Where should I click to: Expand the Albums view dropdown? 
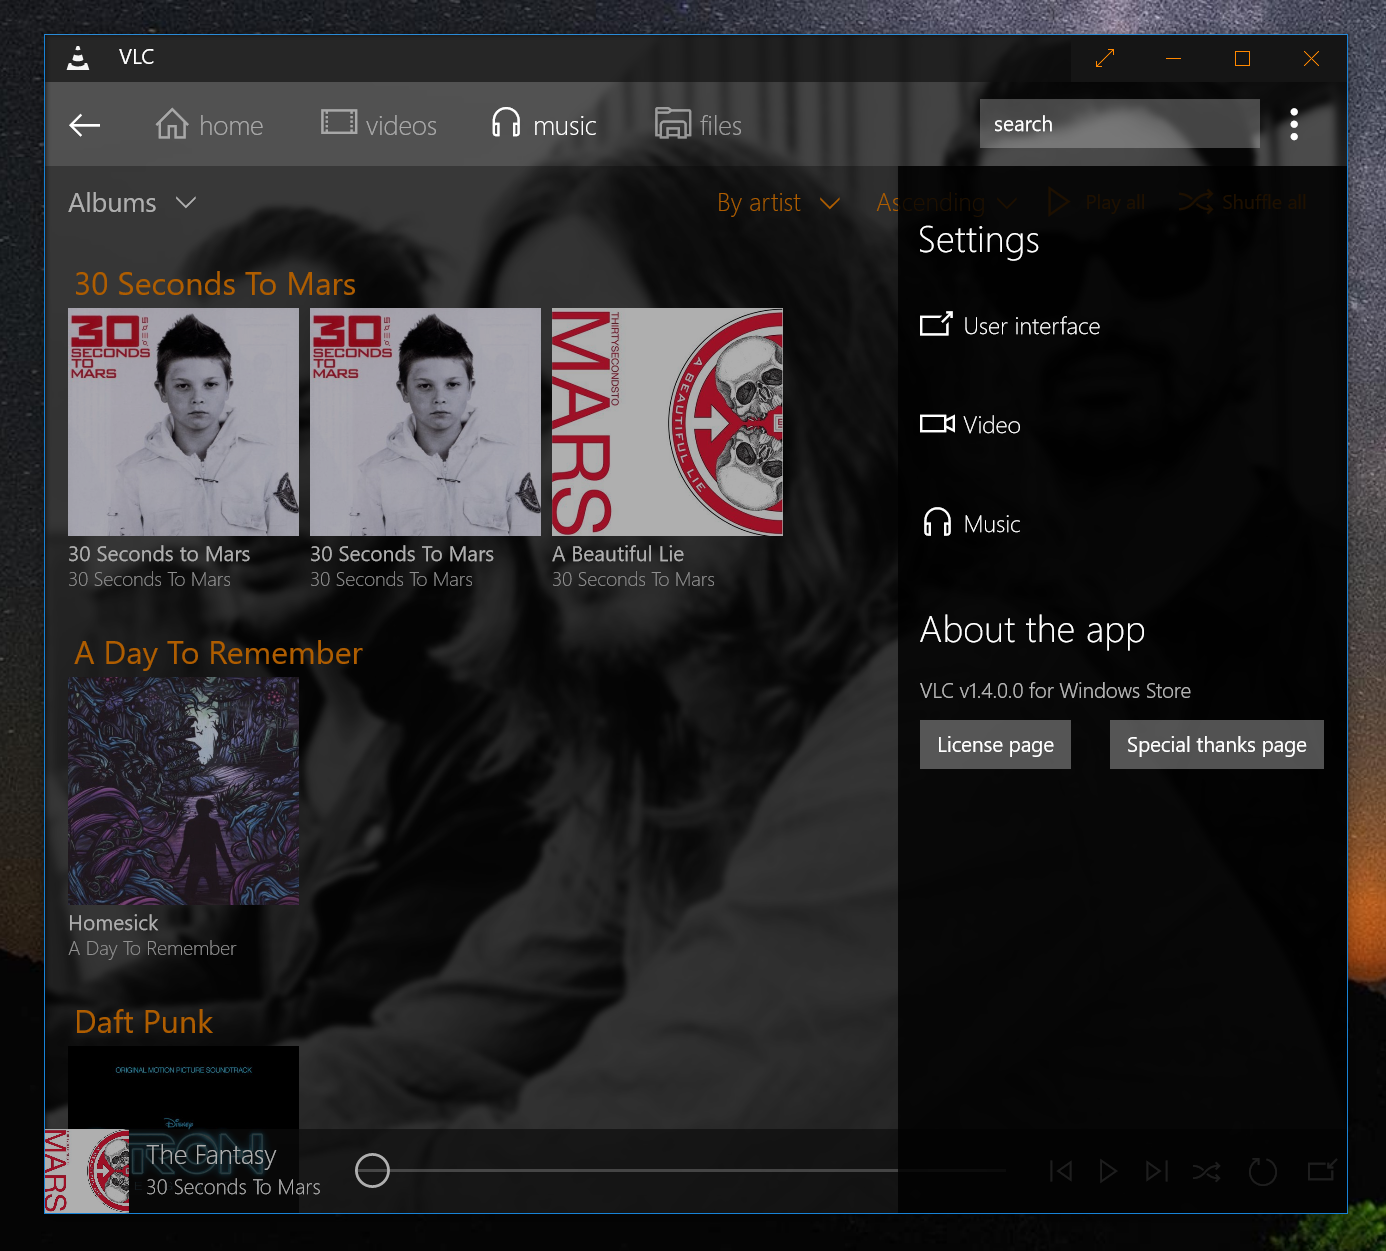(x=132, y=203)
